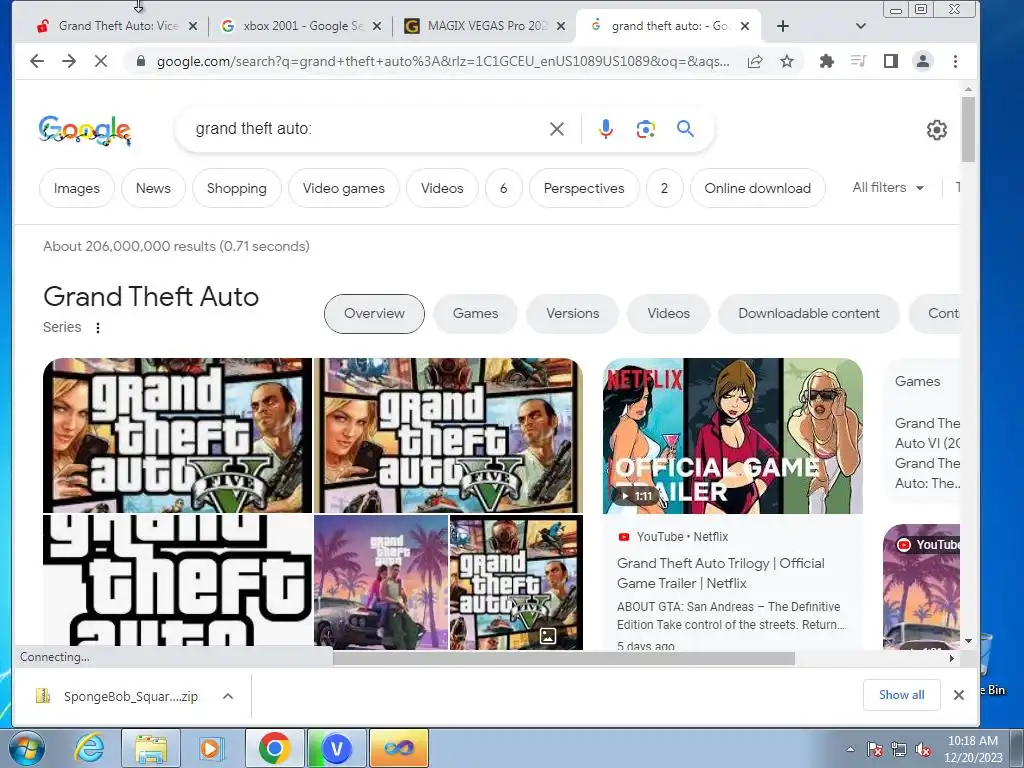Start voice search with microphone icon

605,129
